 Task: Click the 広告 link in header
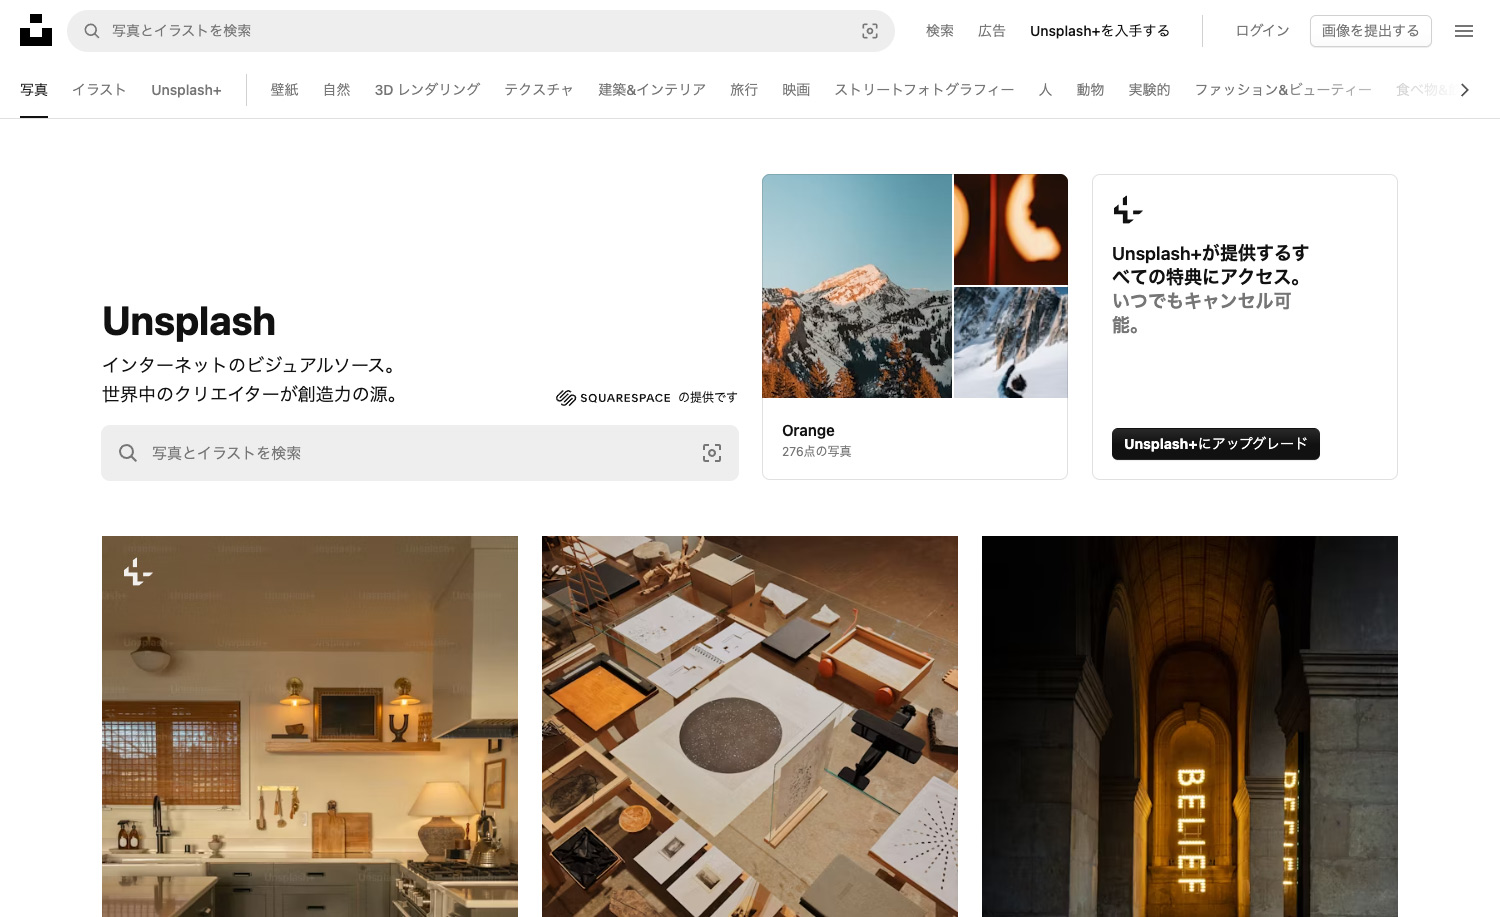point(992,31)
